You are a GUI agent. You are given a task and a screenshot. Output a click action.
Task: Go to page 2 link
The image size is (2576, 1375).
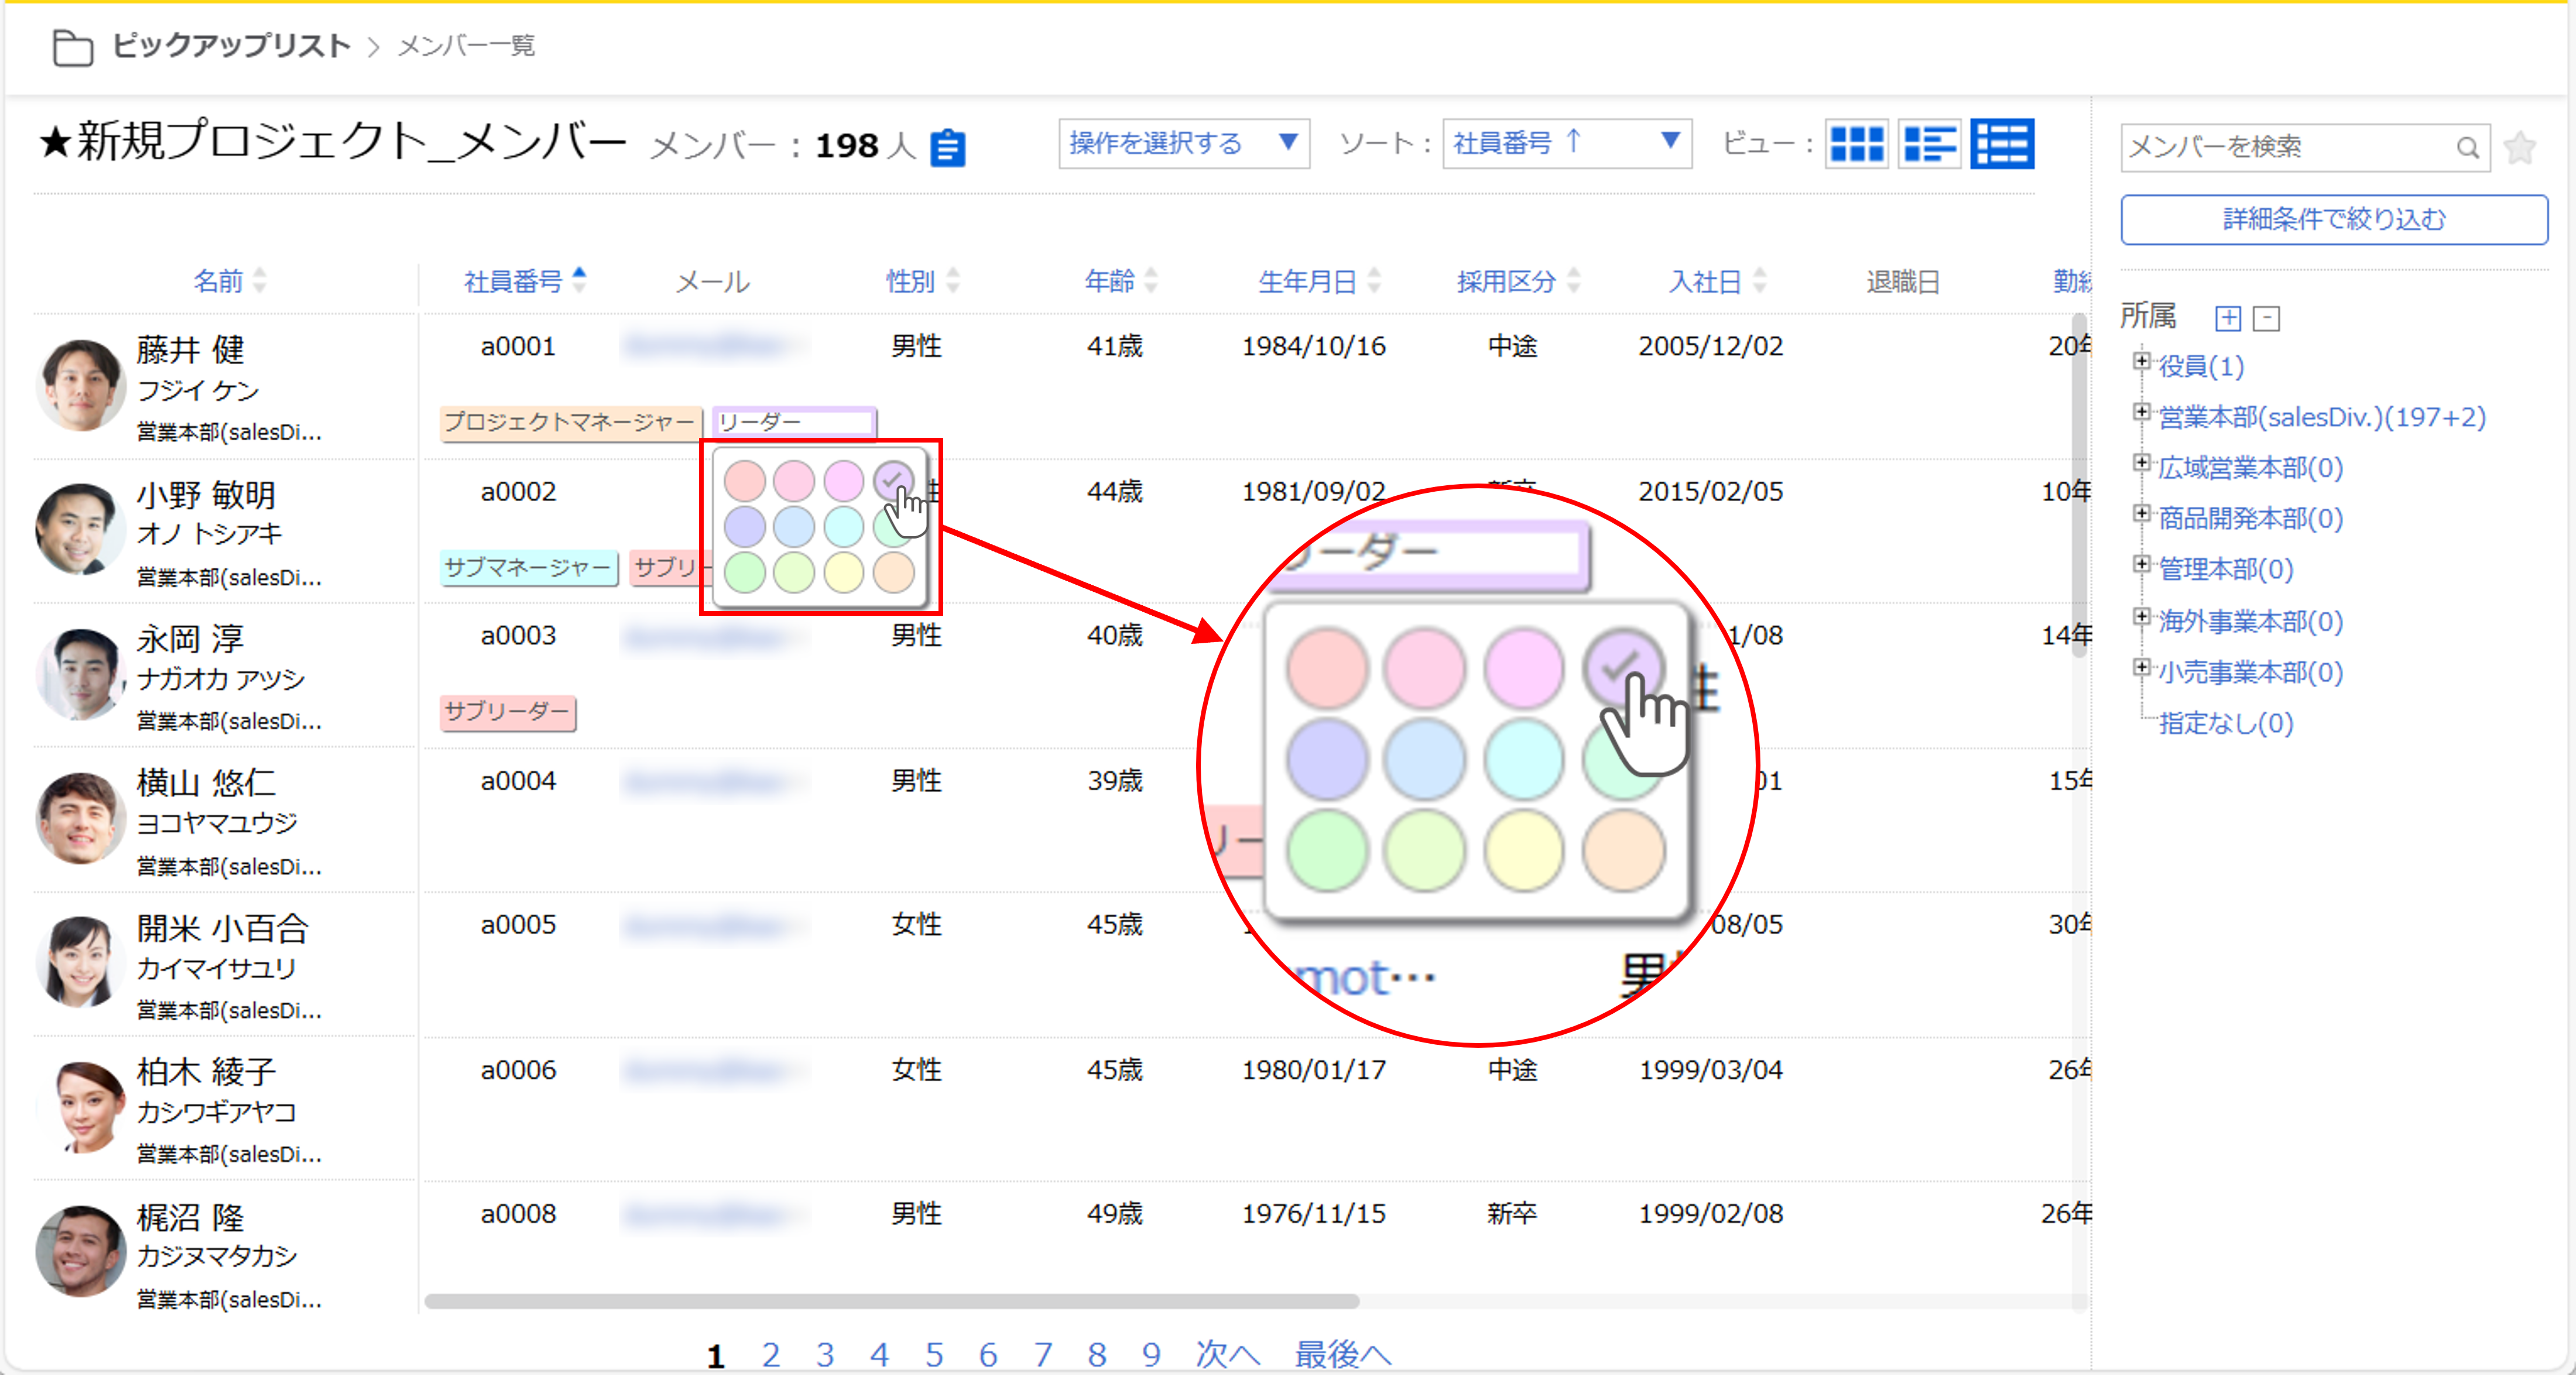[x=770, y=1354]
